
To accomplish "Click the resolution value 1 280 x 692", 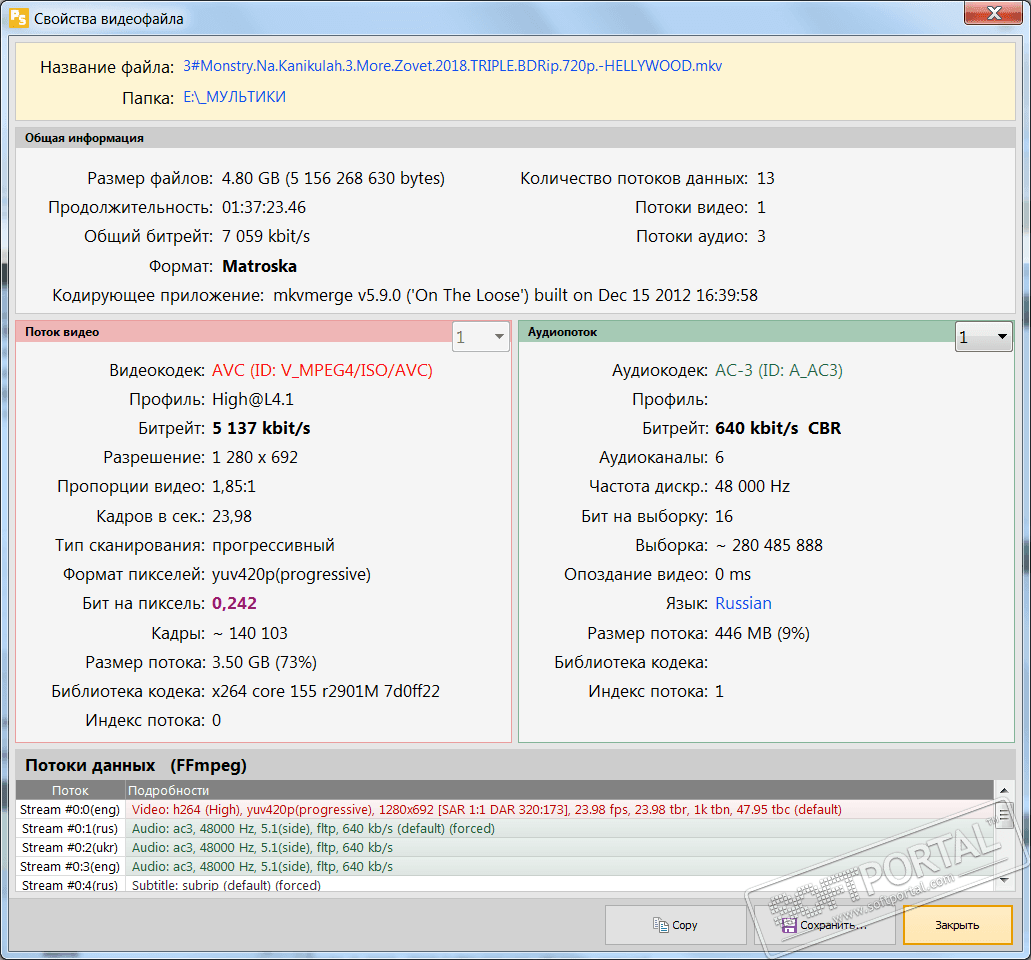I will point(254,457).
